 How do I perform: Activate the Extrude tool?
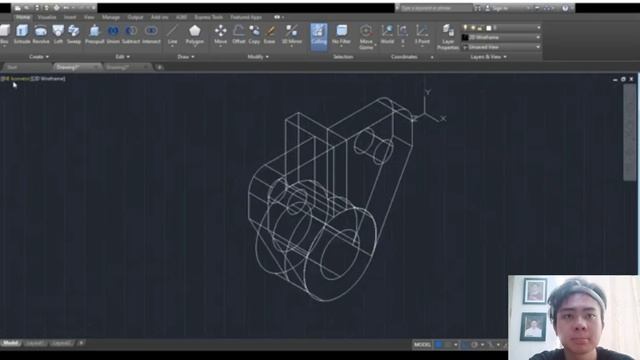coord(22,34)
